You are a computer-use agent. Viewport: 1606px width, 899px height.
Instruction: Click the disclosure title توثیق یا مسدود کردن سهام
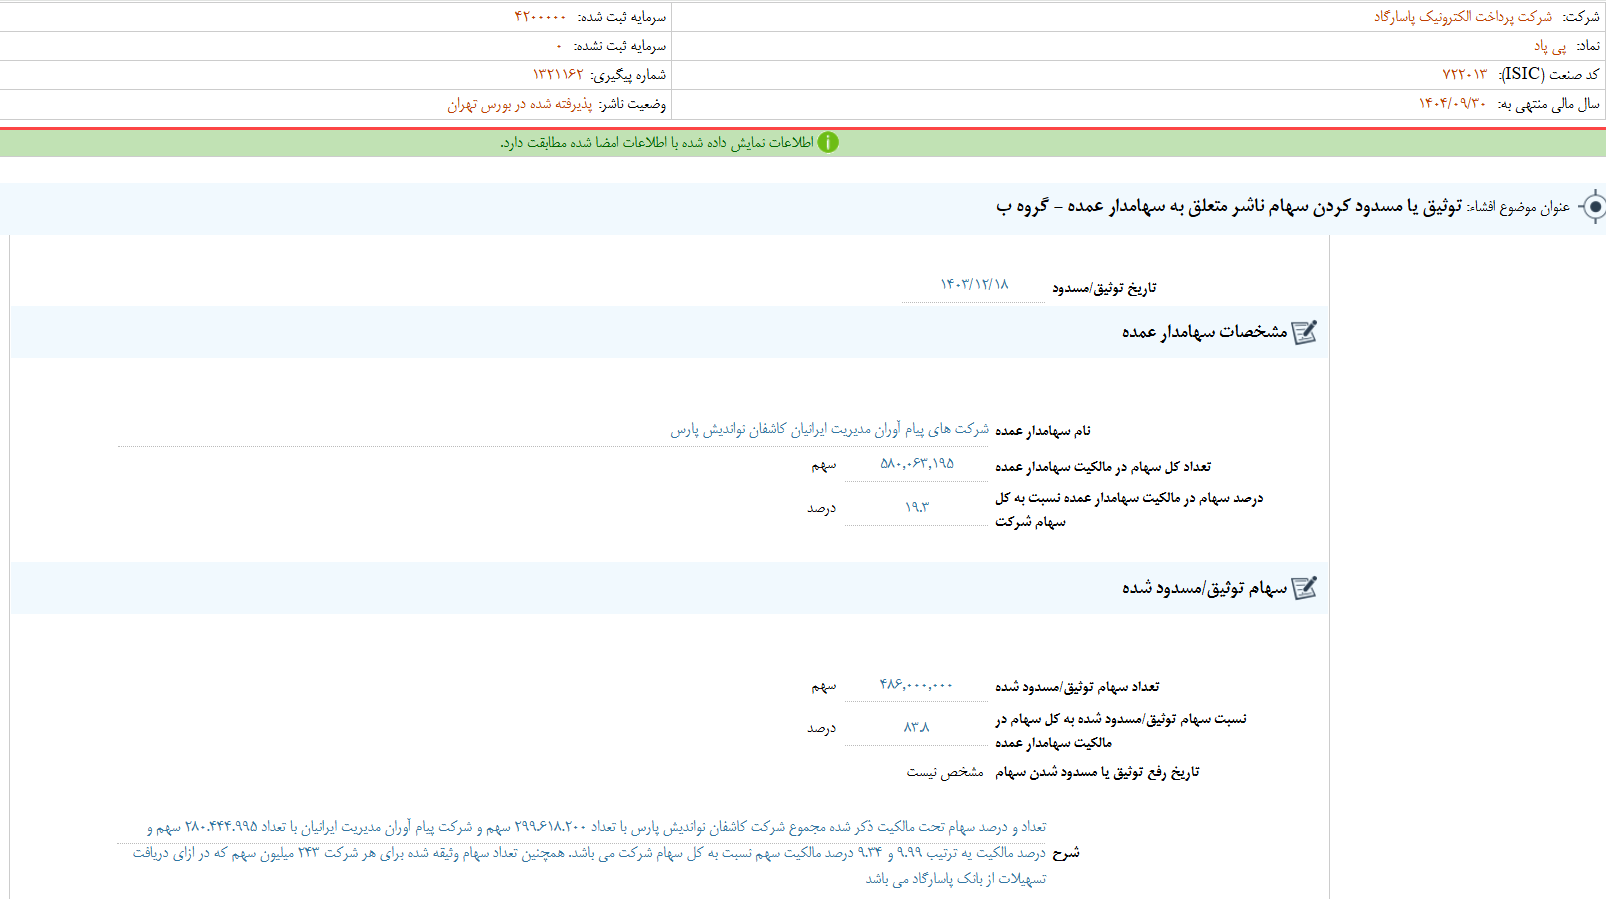pos(1230,207)
